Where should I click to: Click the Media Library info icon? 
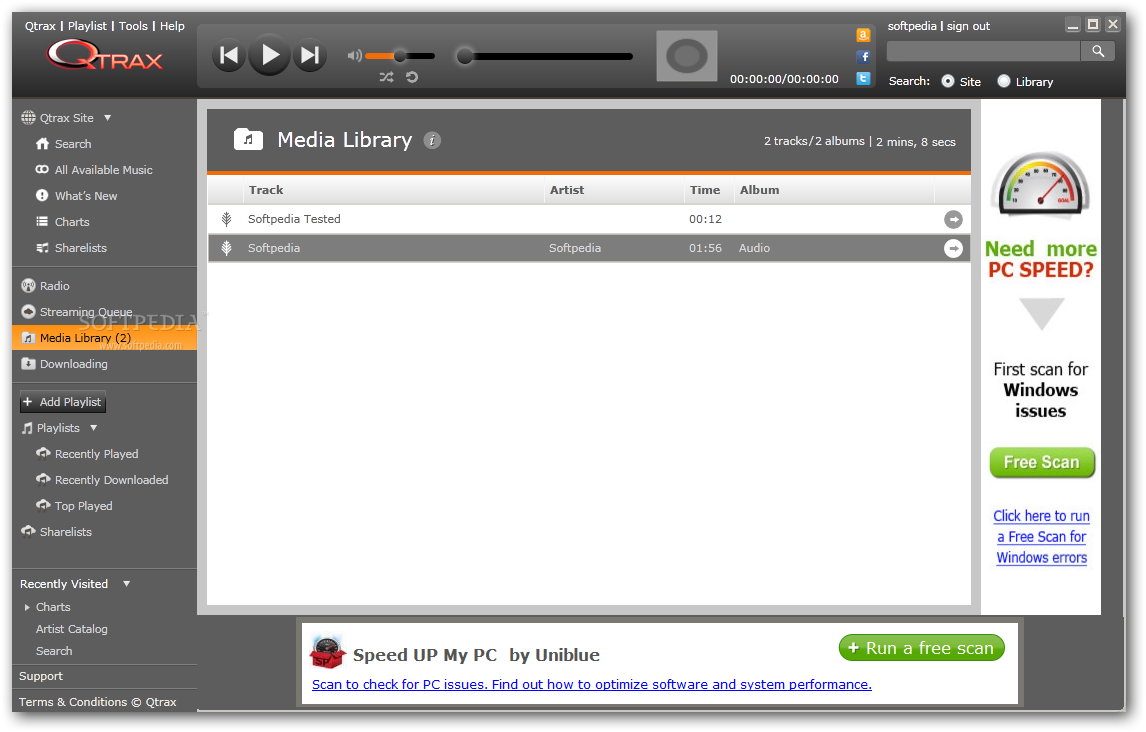[x=433, y=140]
